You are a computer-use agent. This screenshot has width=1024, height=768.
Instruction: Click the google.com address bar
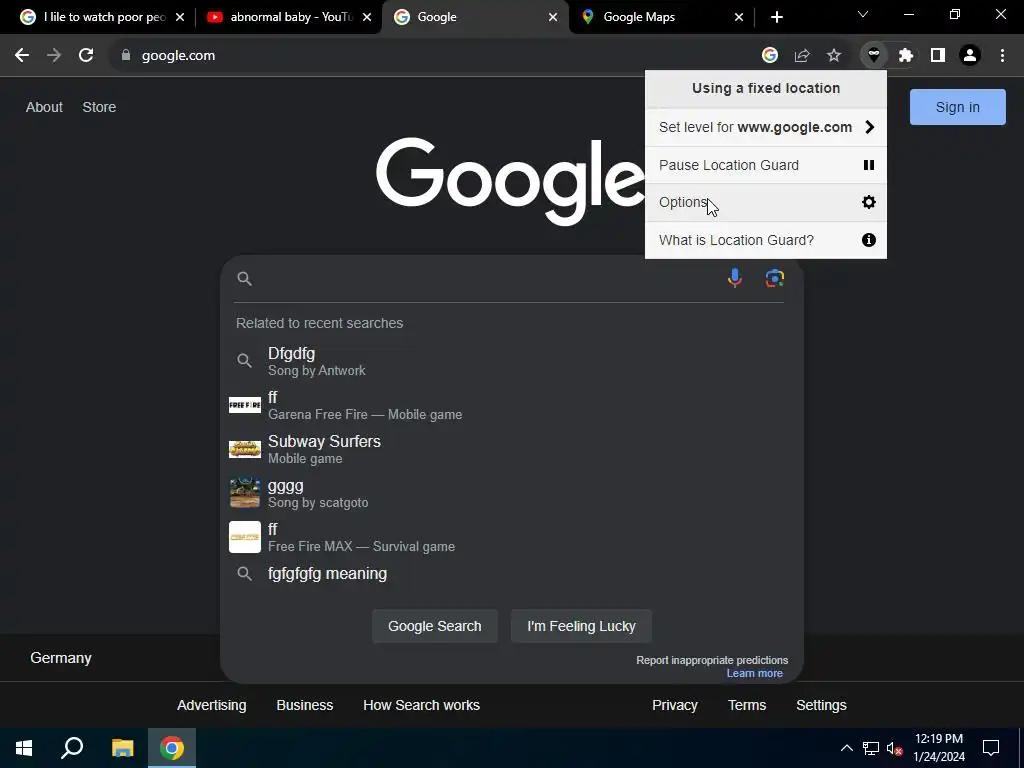coord(431,56)
